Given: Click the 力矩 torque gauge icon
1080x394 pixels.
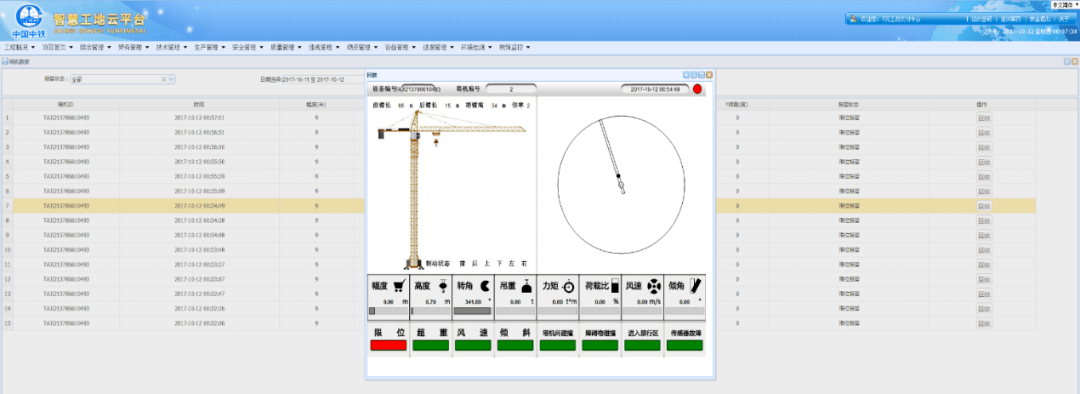Looking at the screenshot, I should 569,286.
